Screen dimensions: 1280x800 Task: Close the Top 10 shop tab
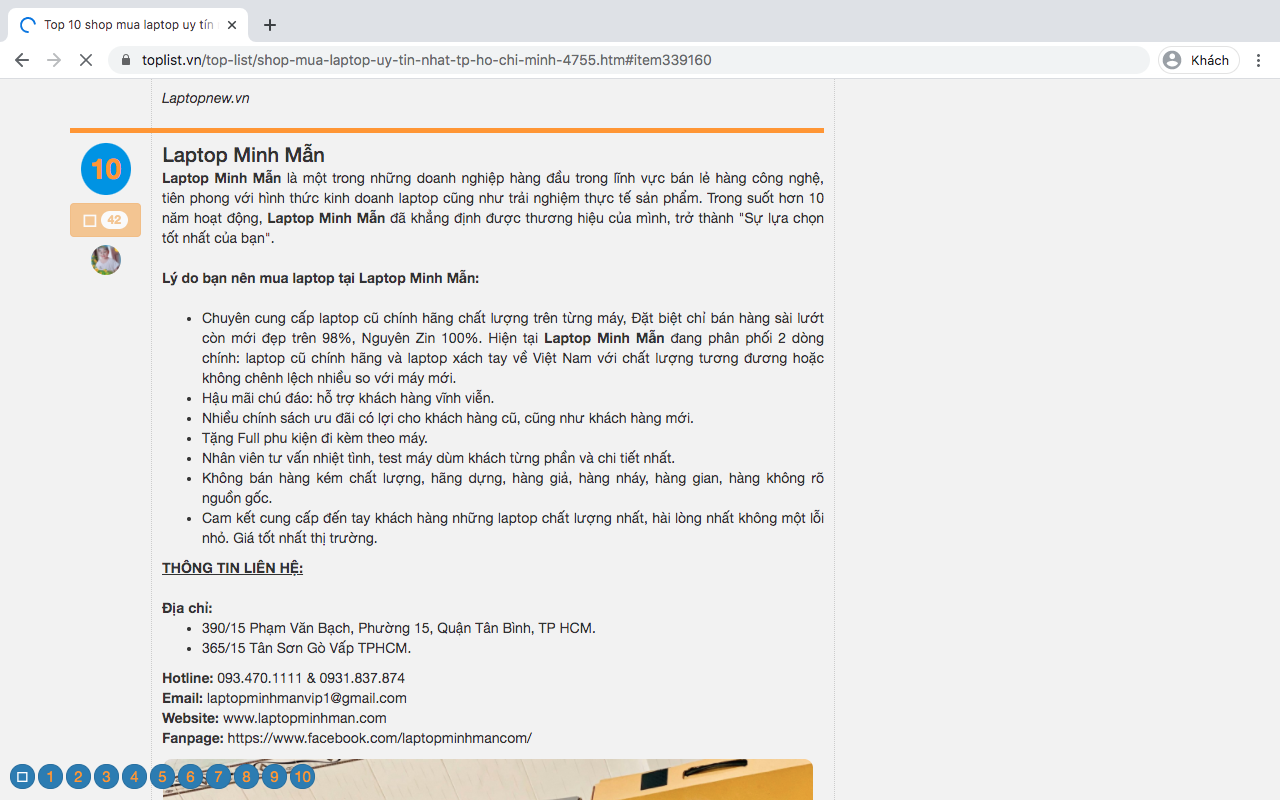pyautogui.click(x=232, y=25)
